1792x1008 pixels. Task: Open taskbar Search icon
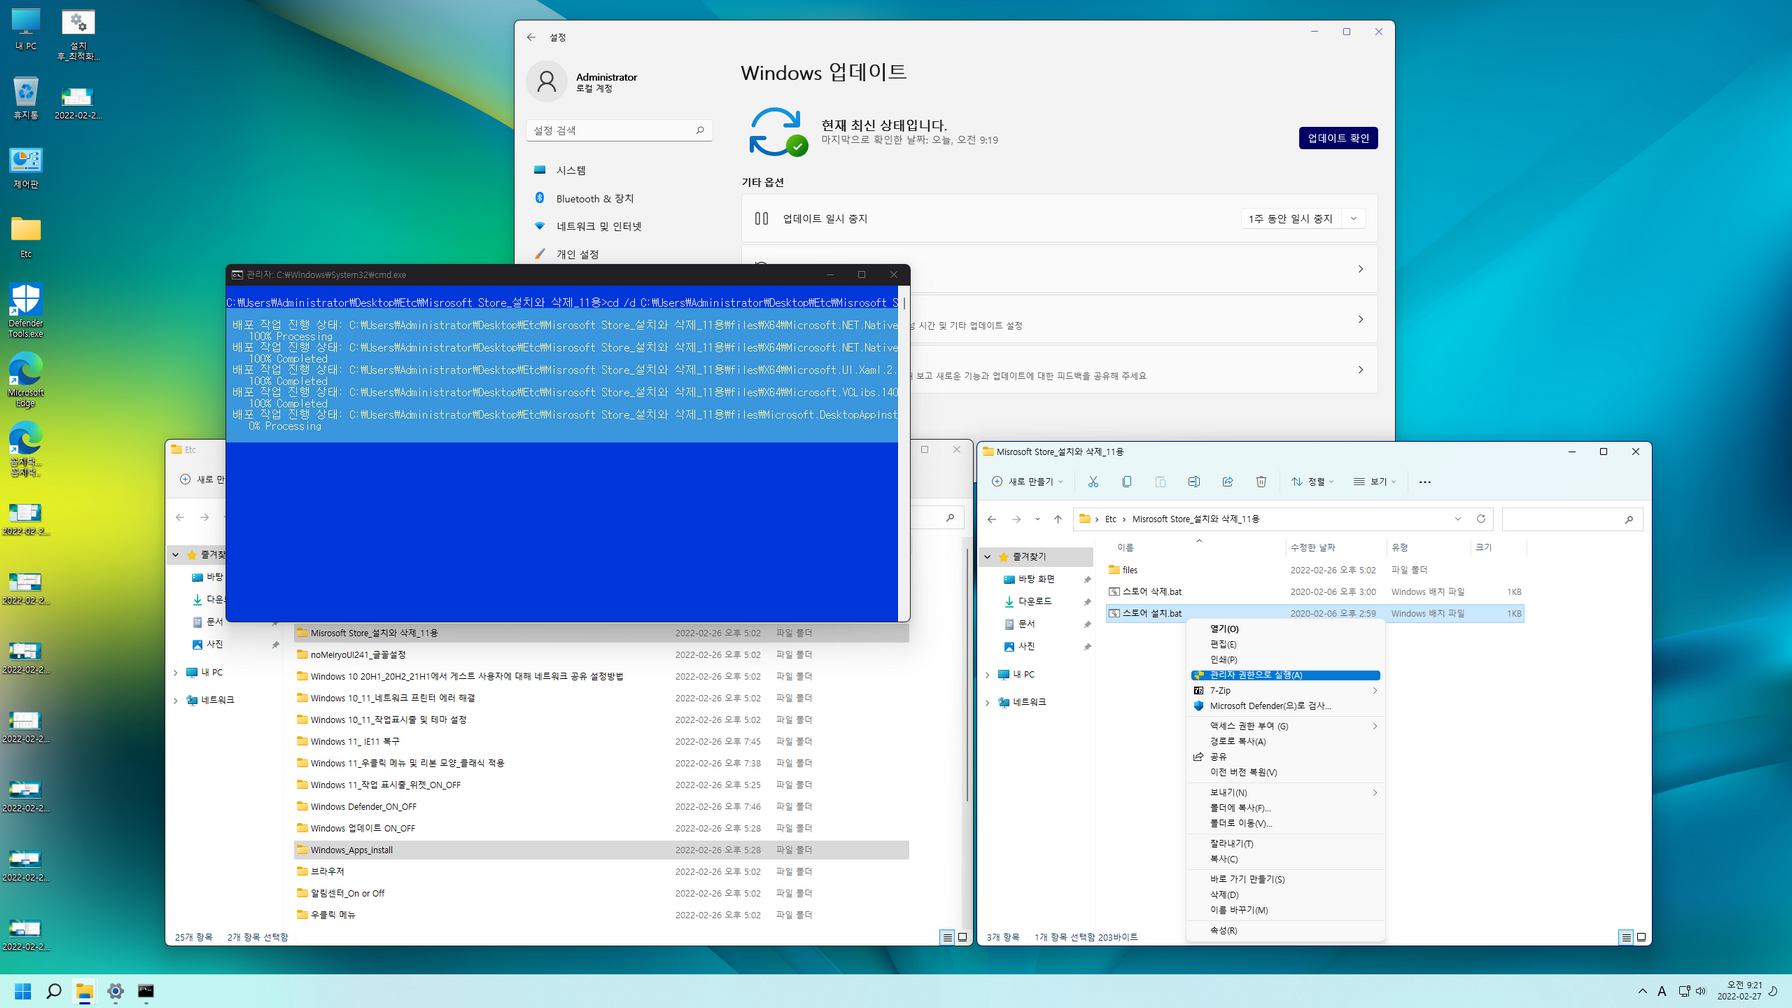tap(54, 991)
